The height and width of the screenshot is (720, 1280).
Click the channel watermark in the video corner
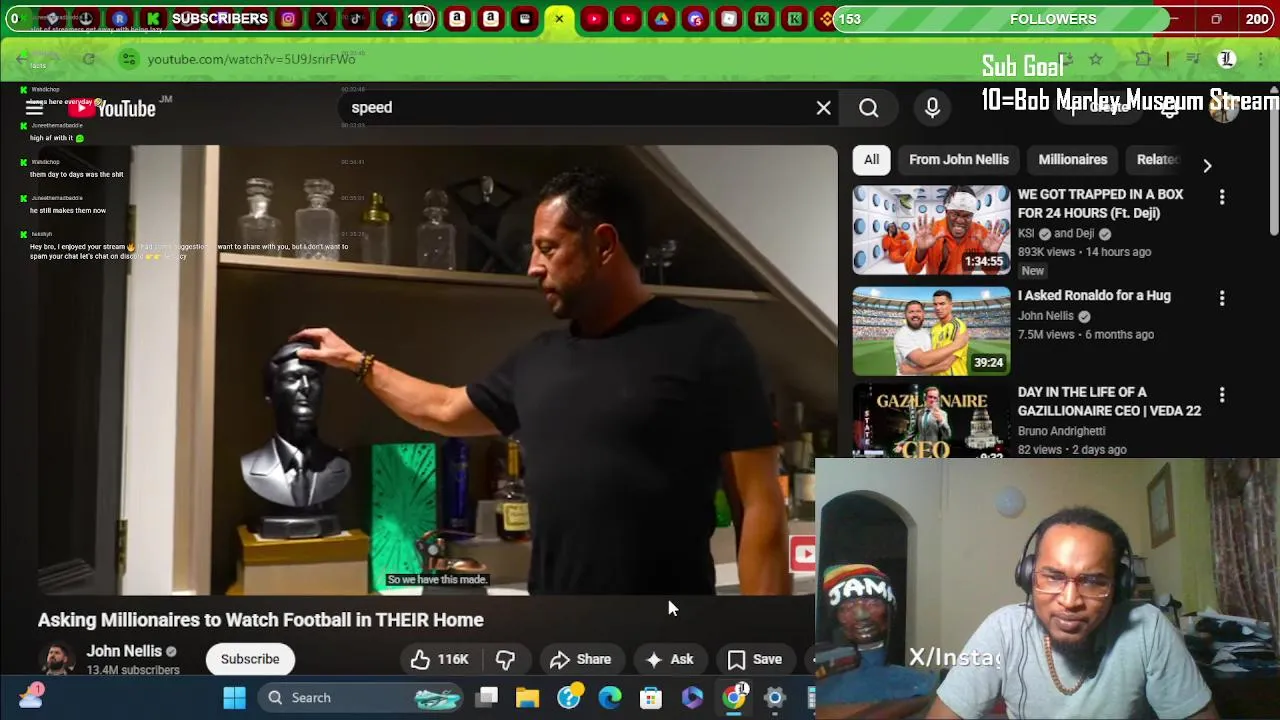(x=803, y=554)
